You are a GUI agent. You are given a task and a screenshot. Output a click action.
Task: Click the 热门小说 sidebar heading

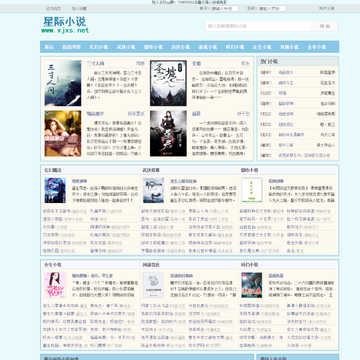[x=269, y=62]
